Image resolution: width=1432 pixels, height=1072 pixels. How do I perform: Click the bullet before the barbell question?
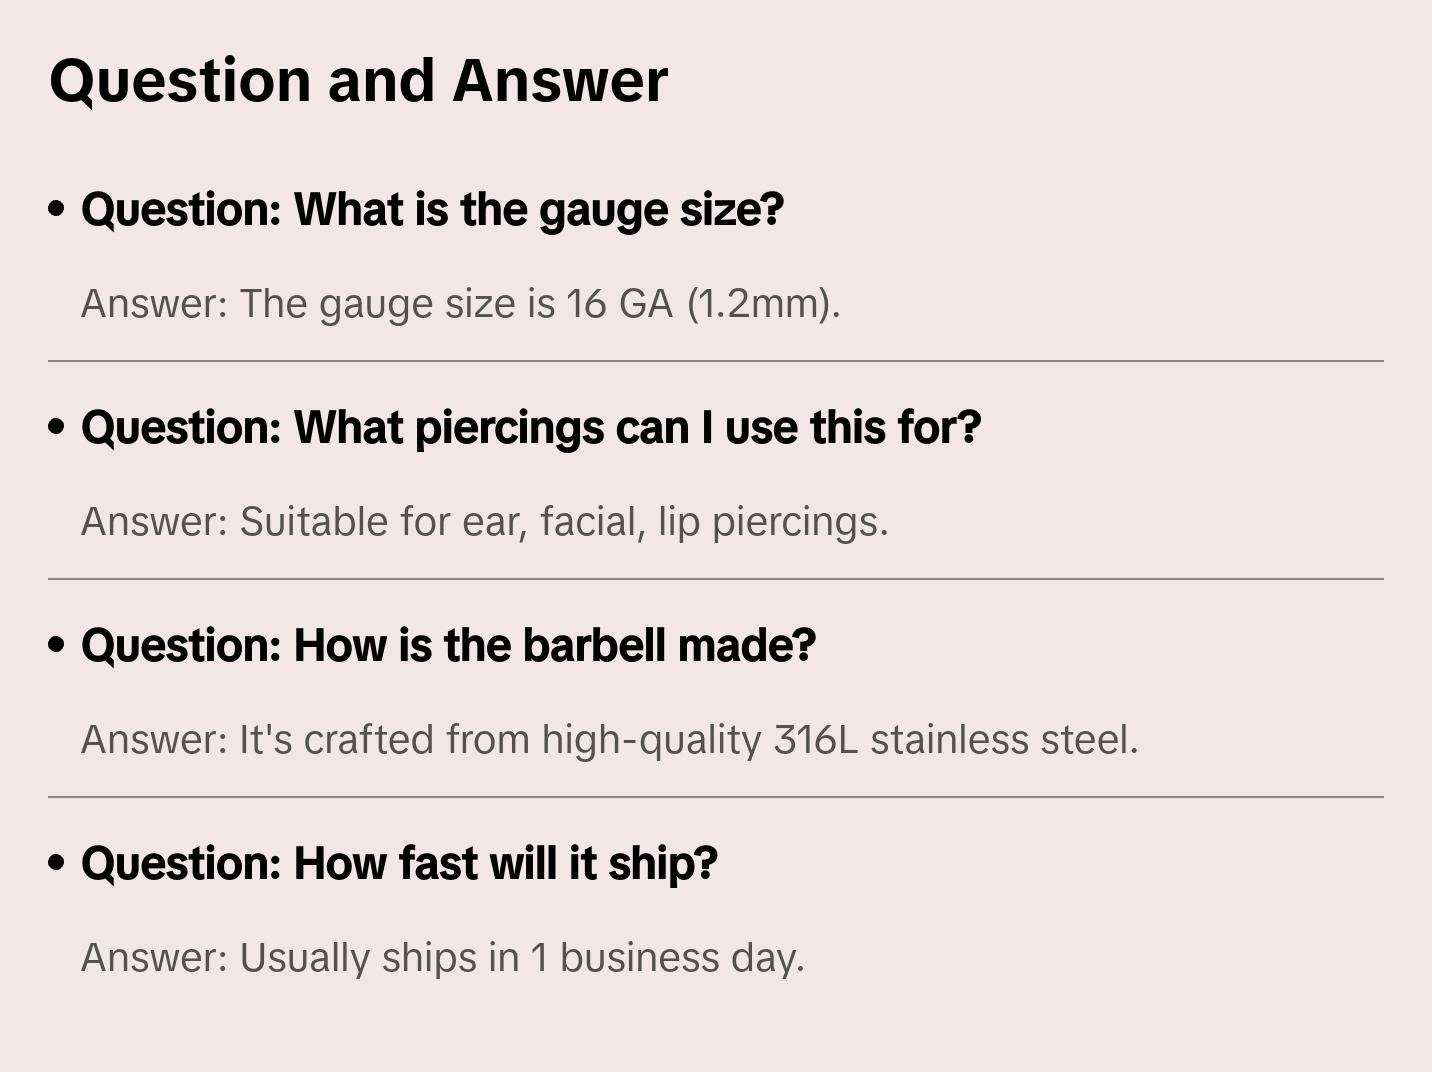coord(57,646)
